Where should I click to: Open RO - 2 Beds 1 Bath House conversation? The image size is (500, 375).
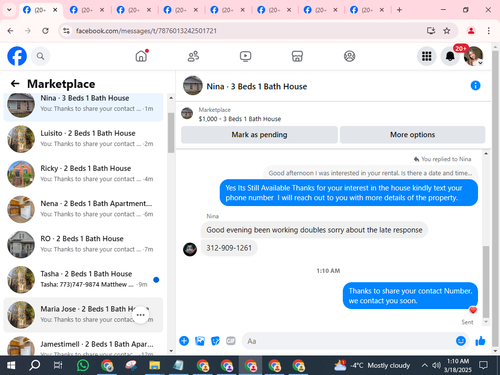tap(83, 244)
